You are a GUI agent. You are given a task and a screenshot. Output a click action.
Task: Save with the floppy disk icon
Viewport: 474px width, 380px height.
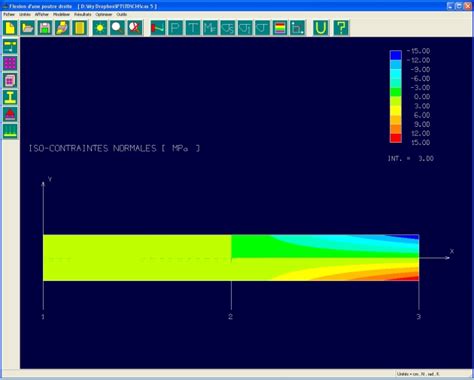[x=45, y=28]
